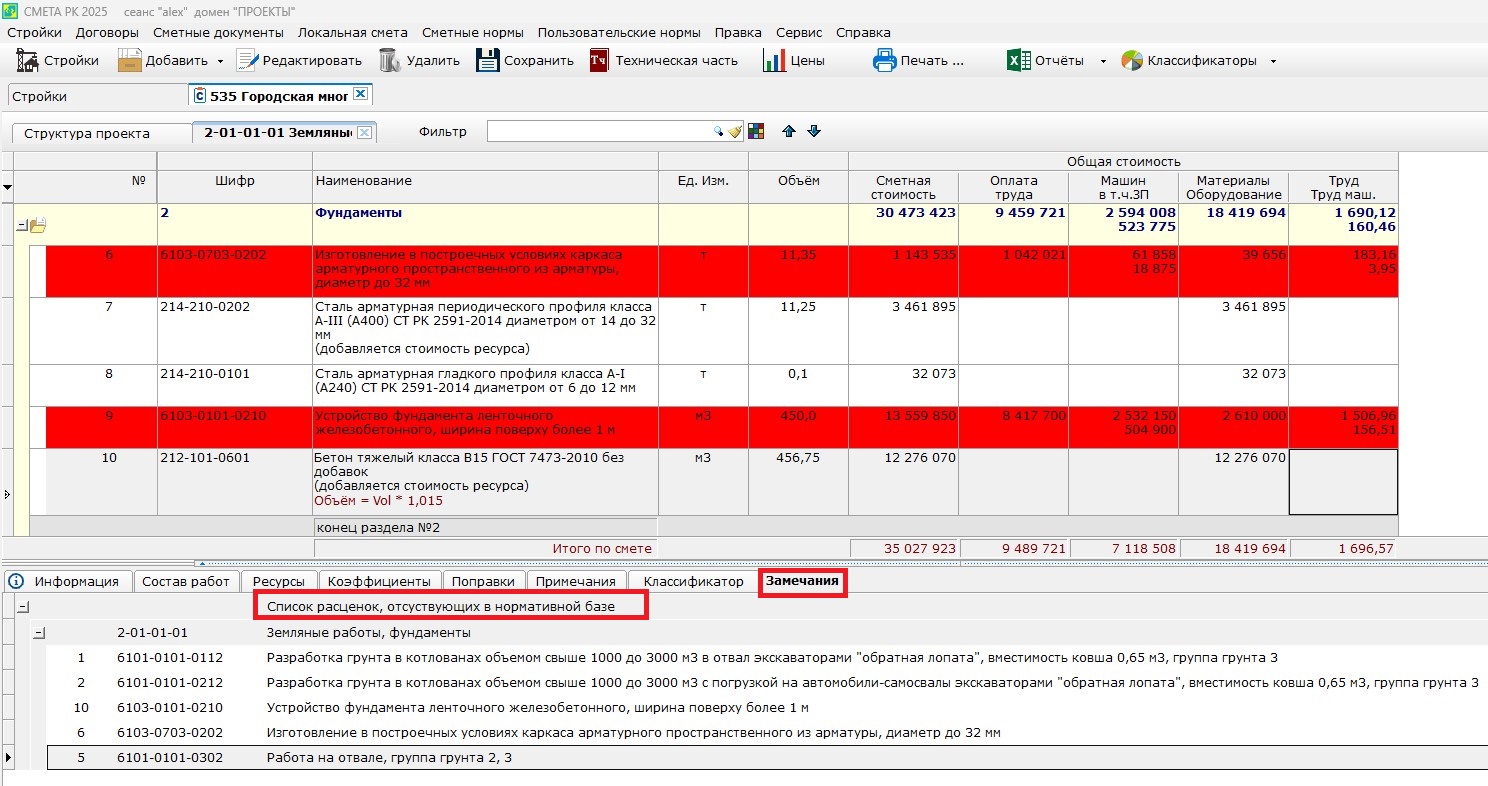
Task: Move the row up with the up arrow
Action: [789, 132]
